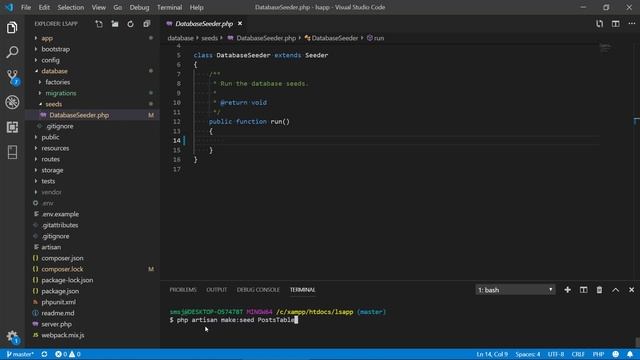Open Changes icon in editor toolbar
The image size is (640, 360).
(599, 24)
